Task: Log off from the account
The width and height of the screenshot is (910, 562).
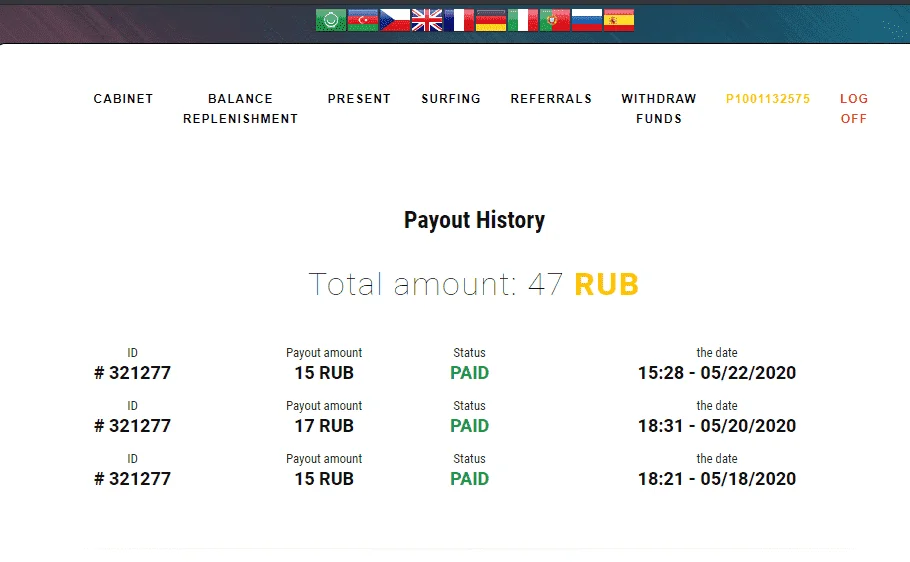Action: [854, 109]
